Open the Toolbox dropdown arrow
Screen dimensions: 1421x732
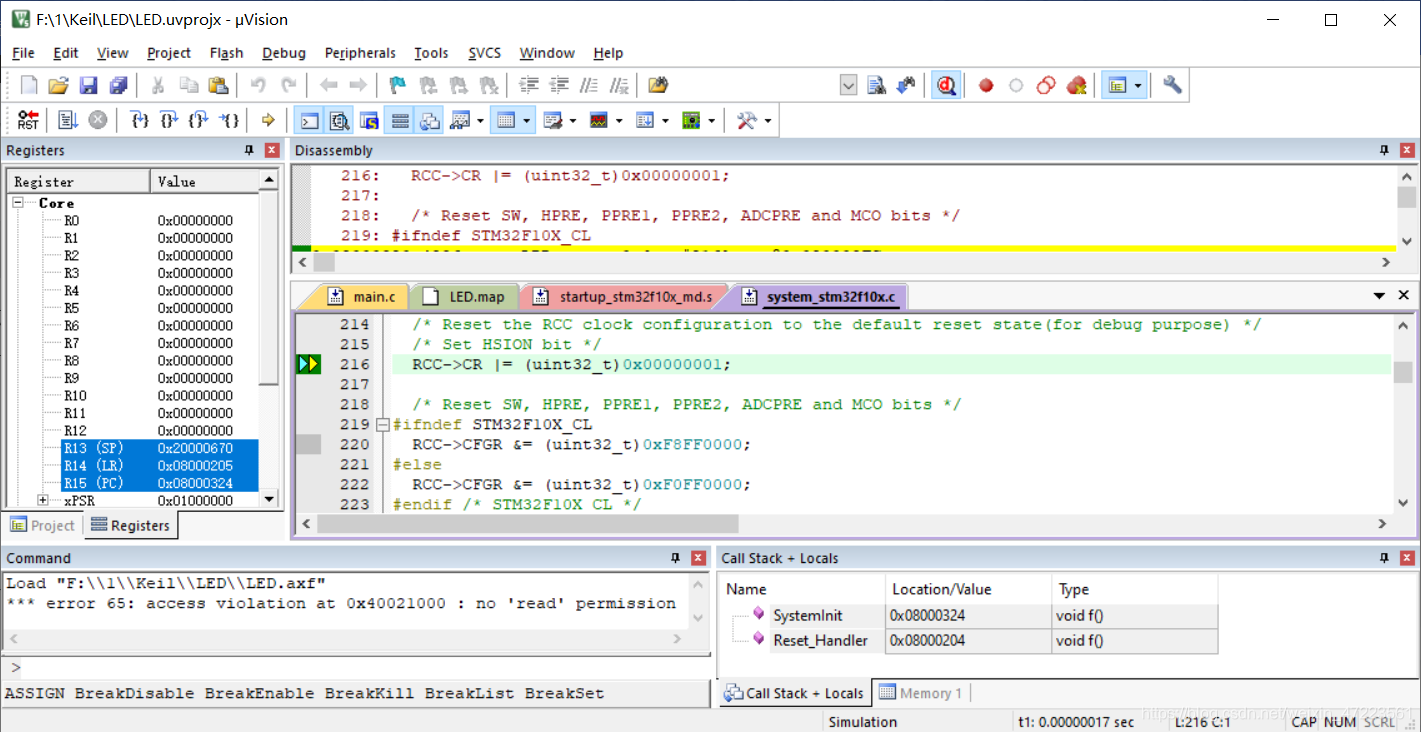(x=767, y=121)
